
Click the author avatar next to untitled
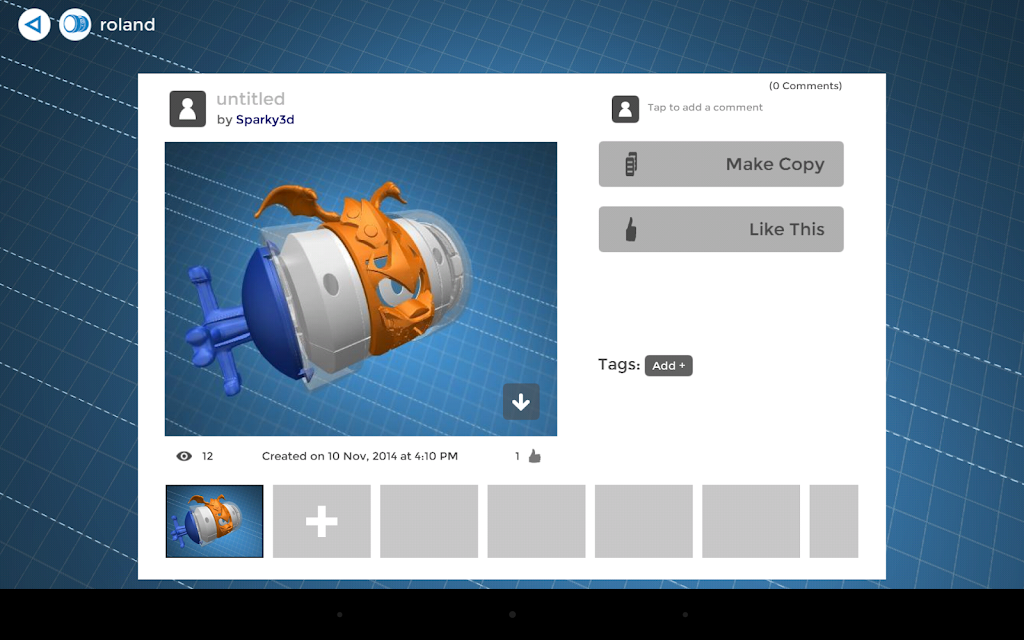tap(187, 108)
